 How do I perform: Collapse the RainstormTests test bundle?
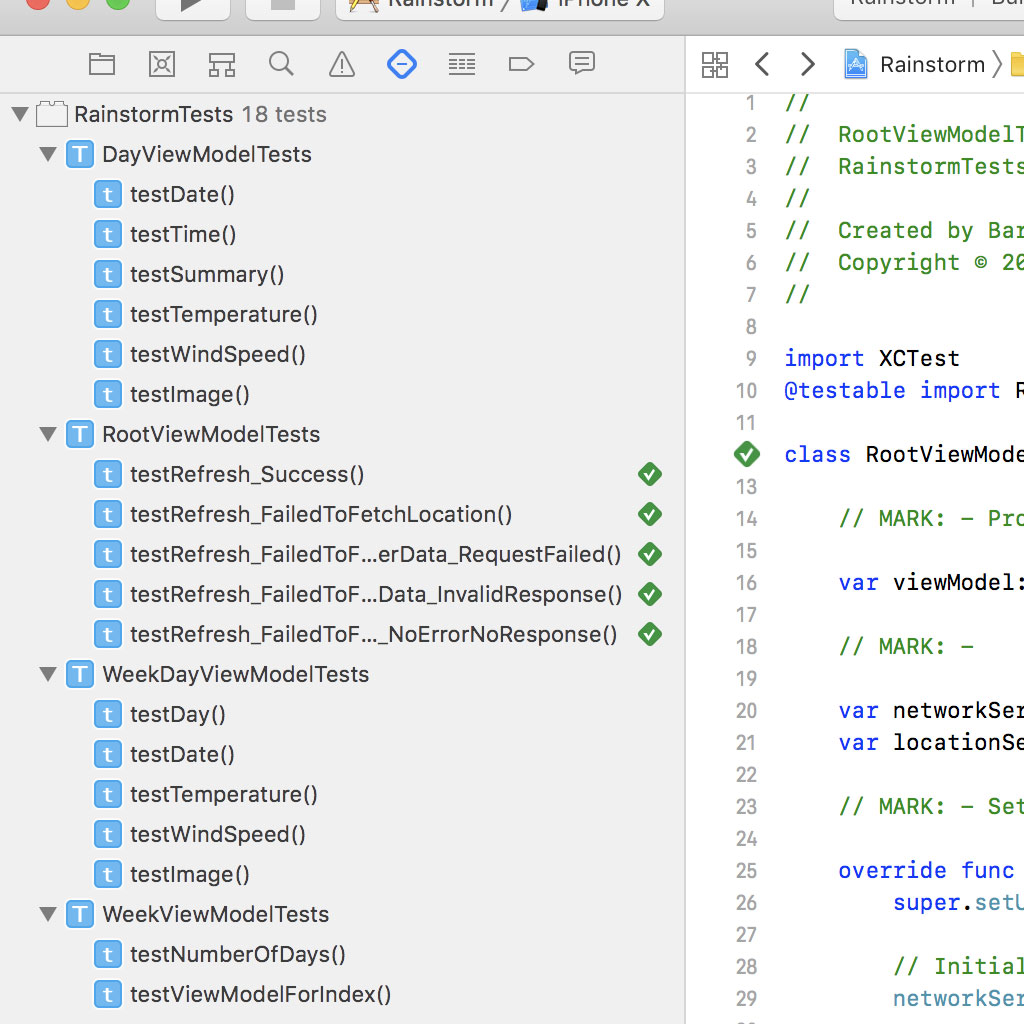tap(19, 113)
